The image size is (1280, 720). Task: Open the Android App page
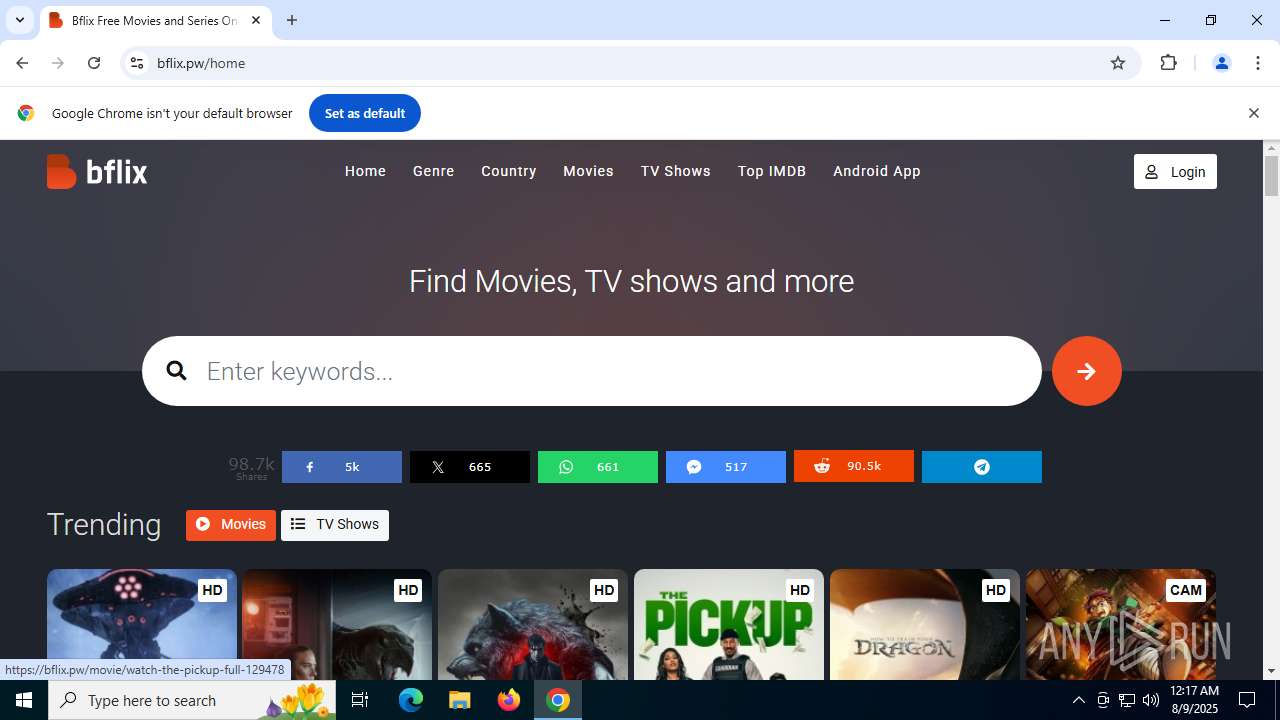click(x=877, y=171)
